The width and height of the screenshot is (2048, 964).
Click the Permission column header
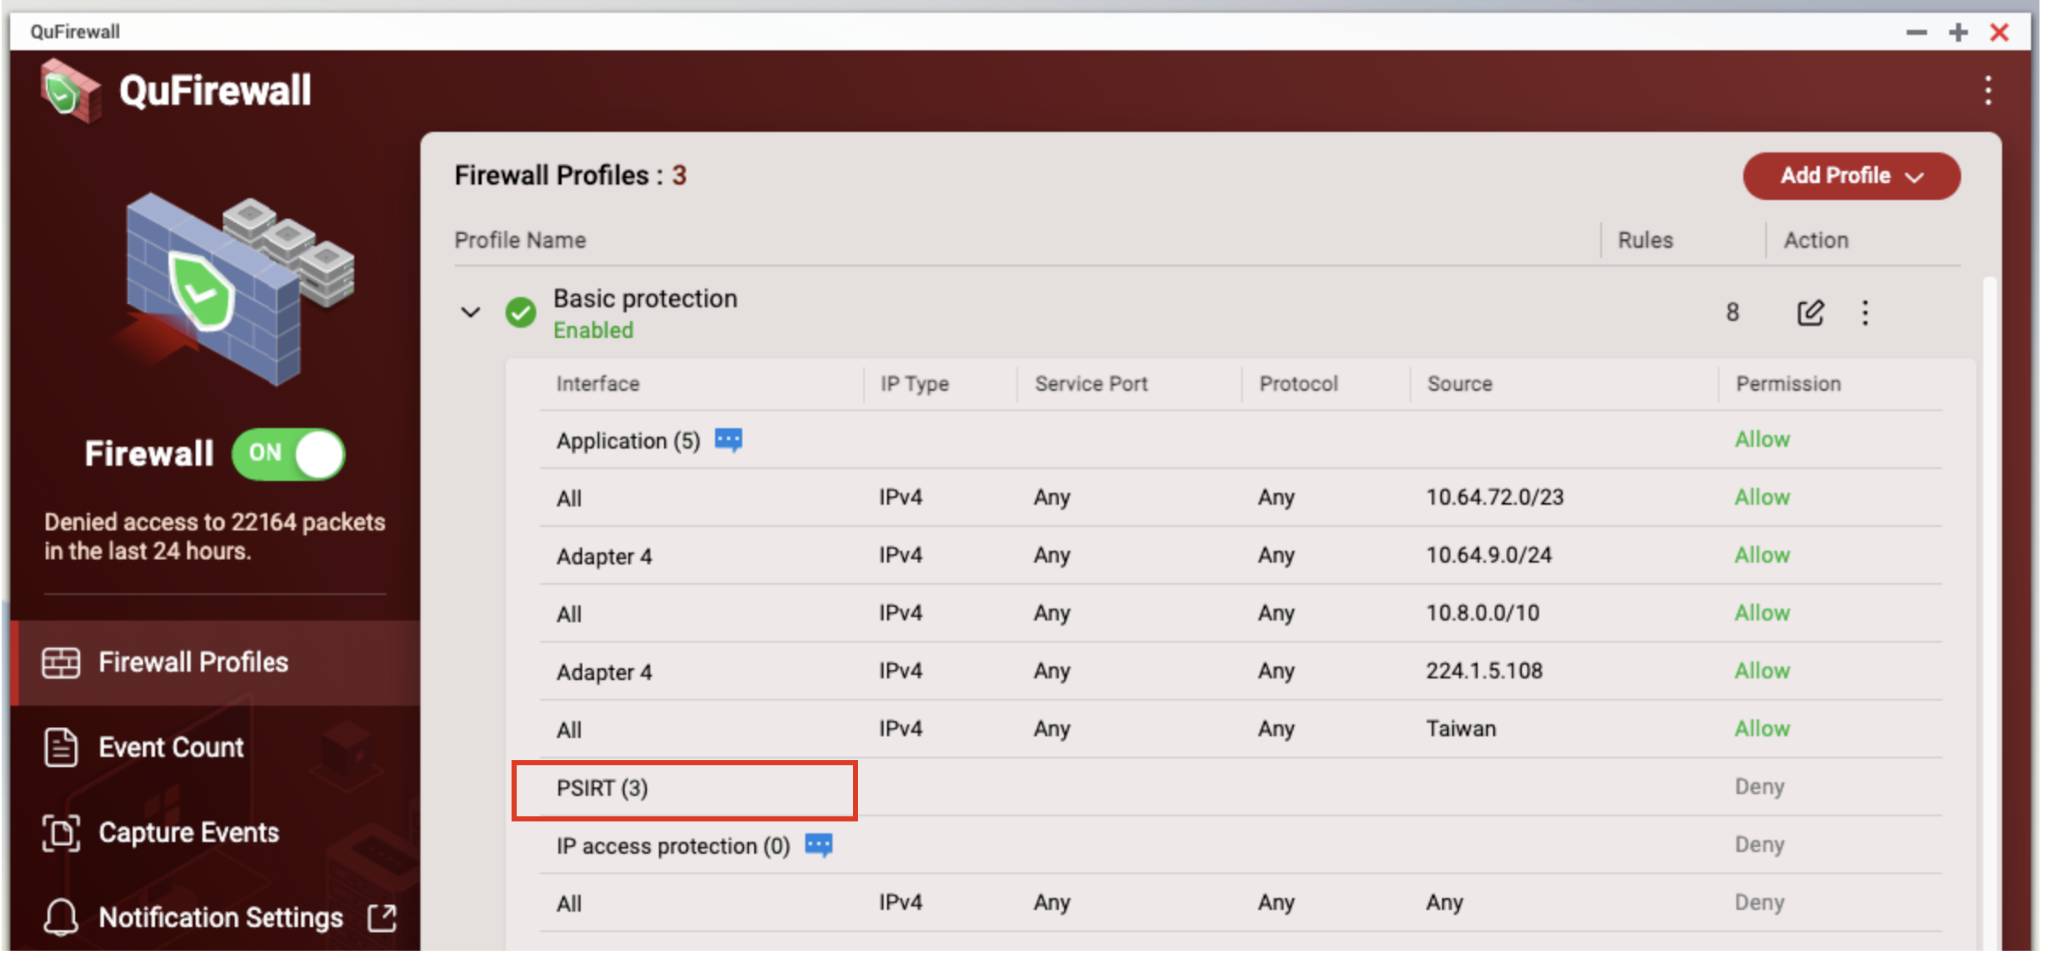pos(1788,384)
